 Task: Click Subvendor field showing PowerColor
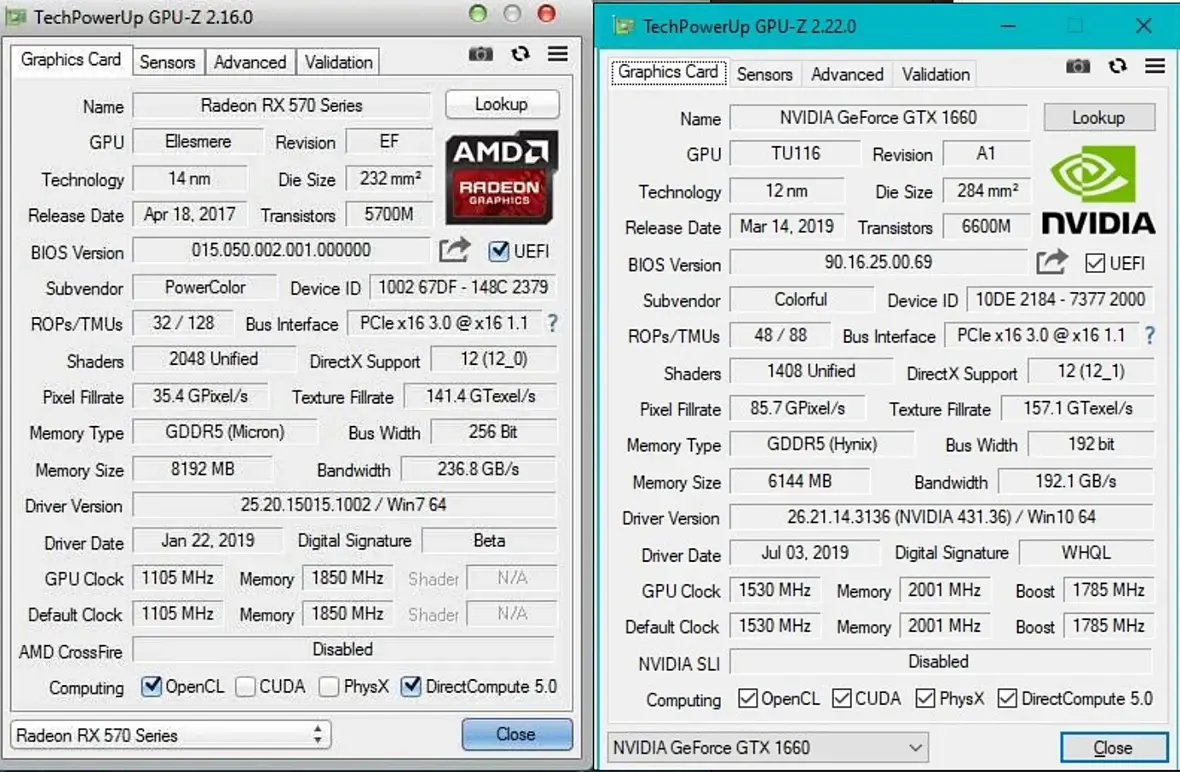click(x=205, y=287)
